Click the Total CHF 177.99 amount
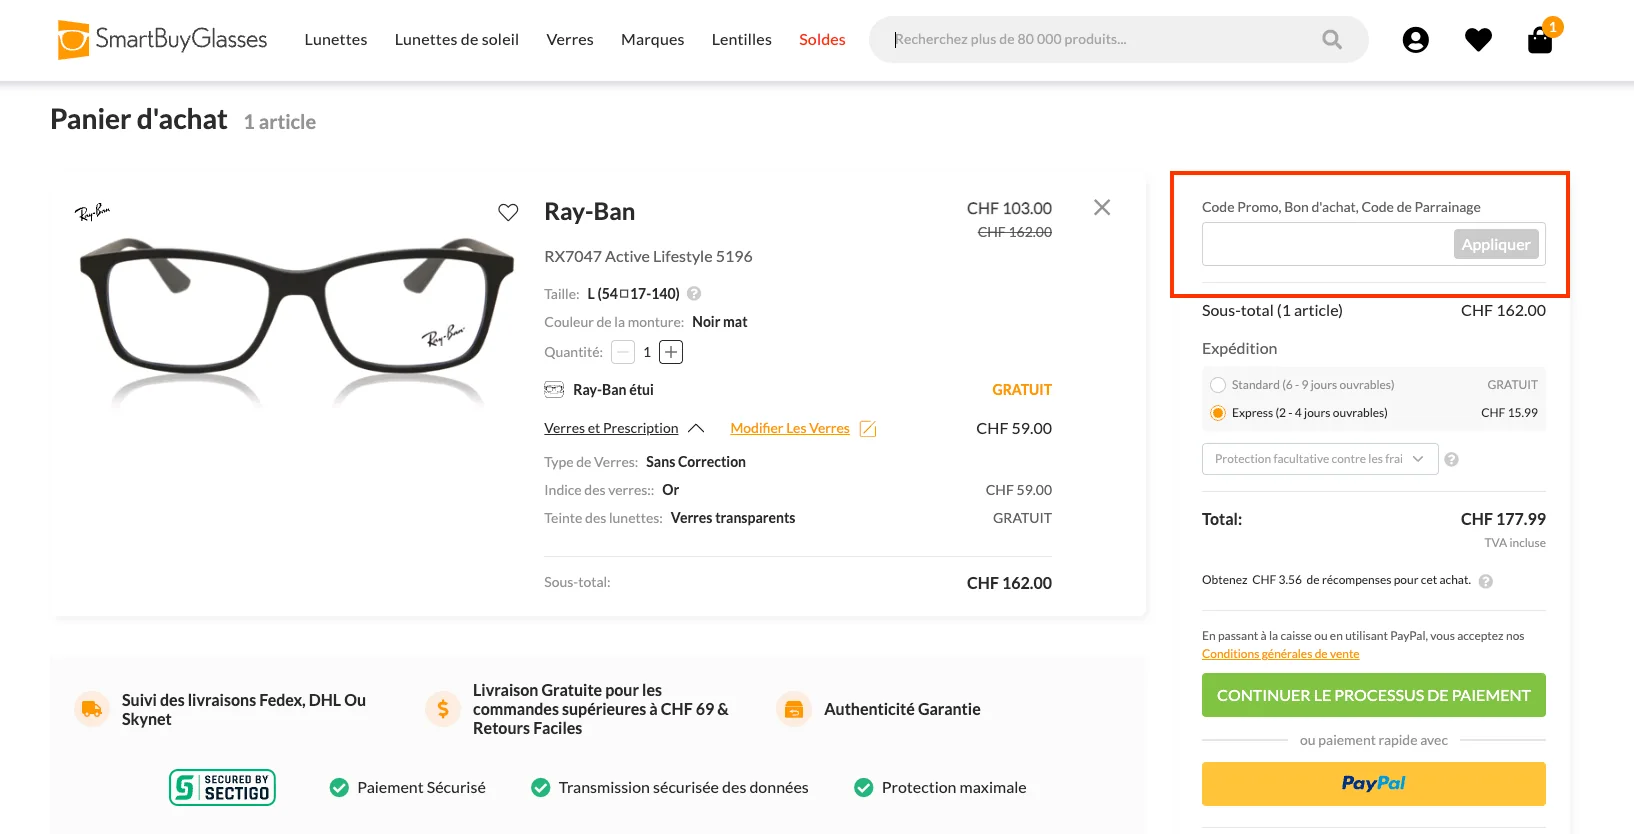The width and height of the screenshot is (1634, 834). click(x=1503, y=519)
